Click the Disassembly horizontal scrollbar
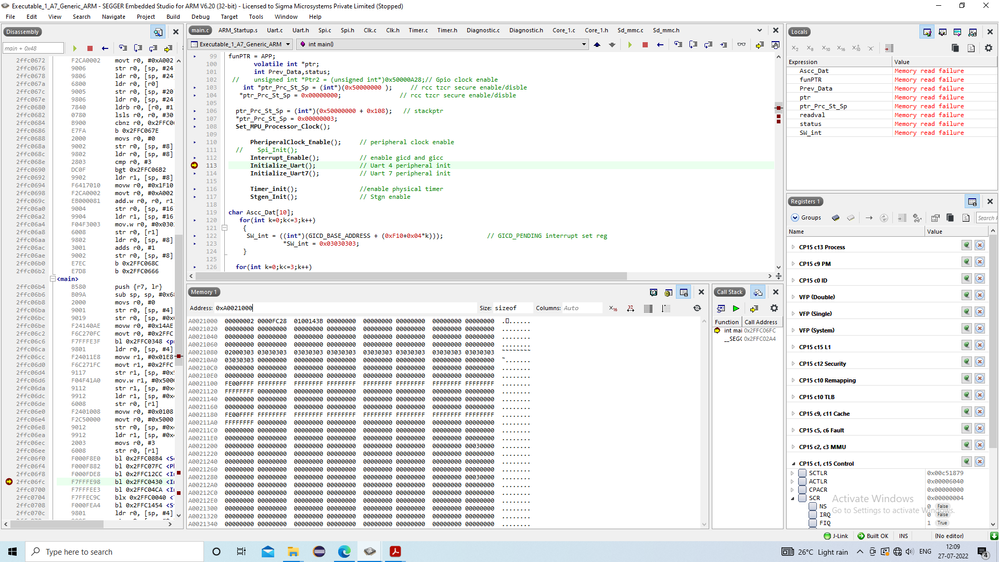The height and width of the screenshot is (562, 999). point(56,524)
